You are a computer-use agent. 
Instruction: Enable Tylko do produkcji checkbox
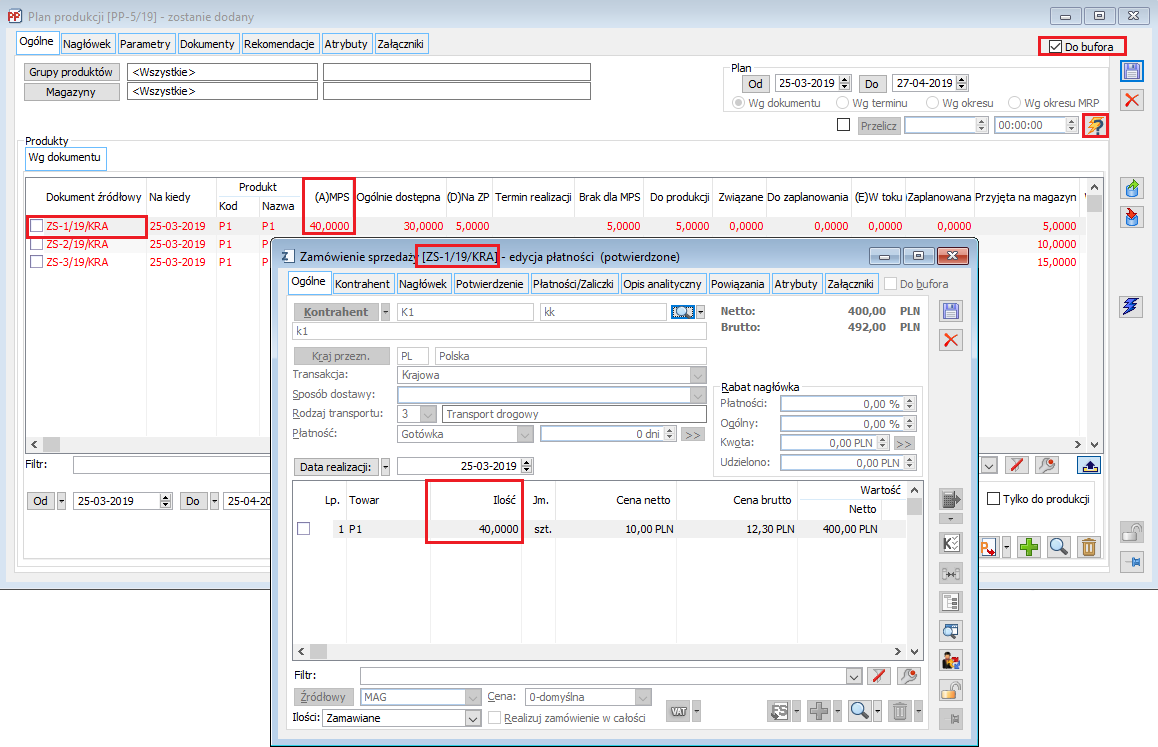point(994,499)
